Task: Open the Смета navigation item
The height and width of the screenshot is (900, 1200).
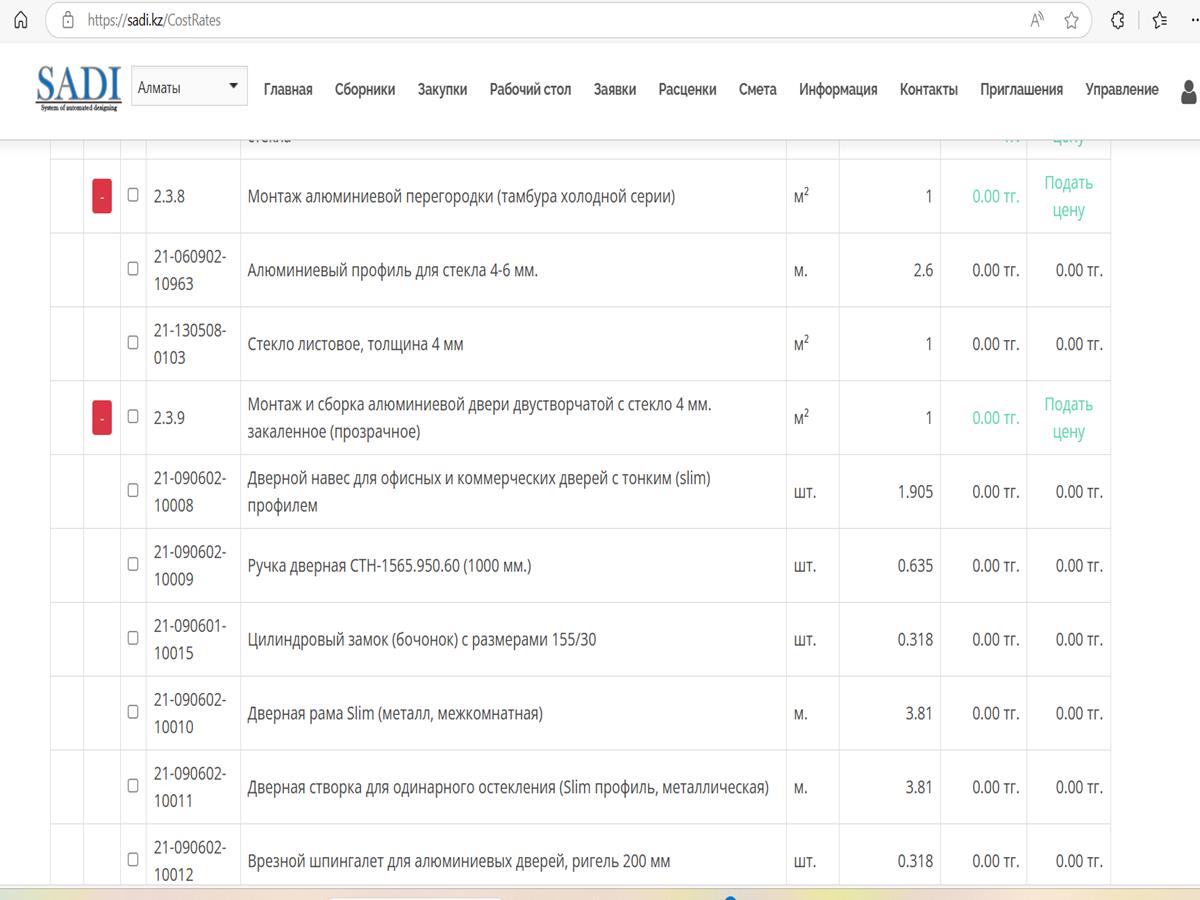Action: (757, 89)
